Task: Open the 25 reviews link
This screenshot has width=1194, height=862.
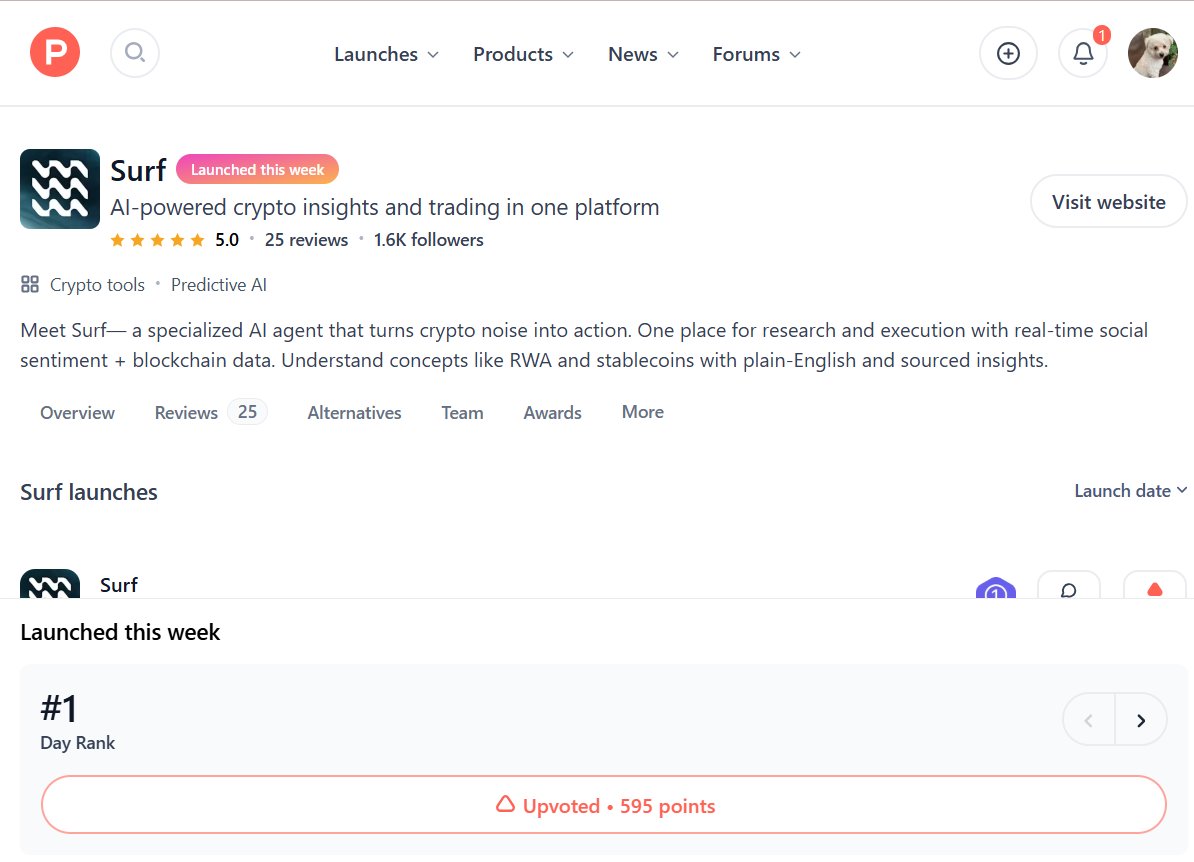Action: coord(306,240)
